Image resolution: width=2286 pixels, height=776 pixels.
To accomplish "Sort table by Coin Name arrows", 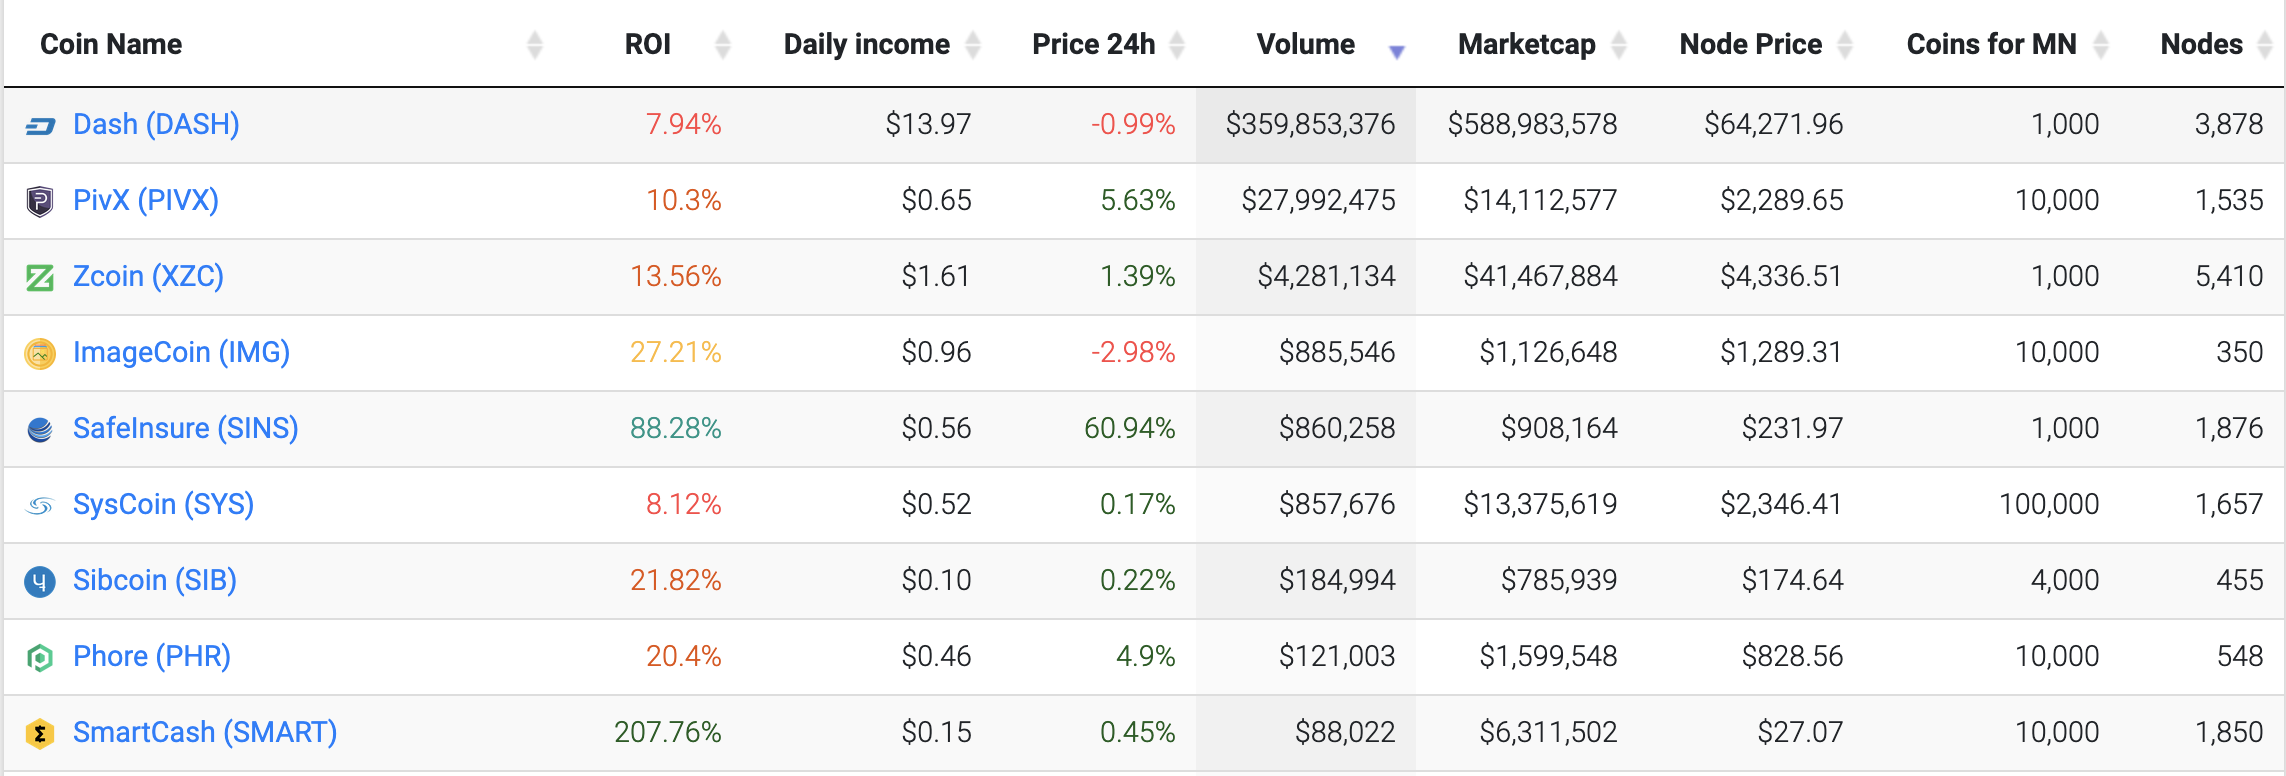I will (535, 45).
